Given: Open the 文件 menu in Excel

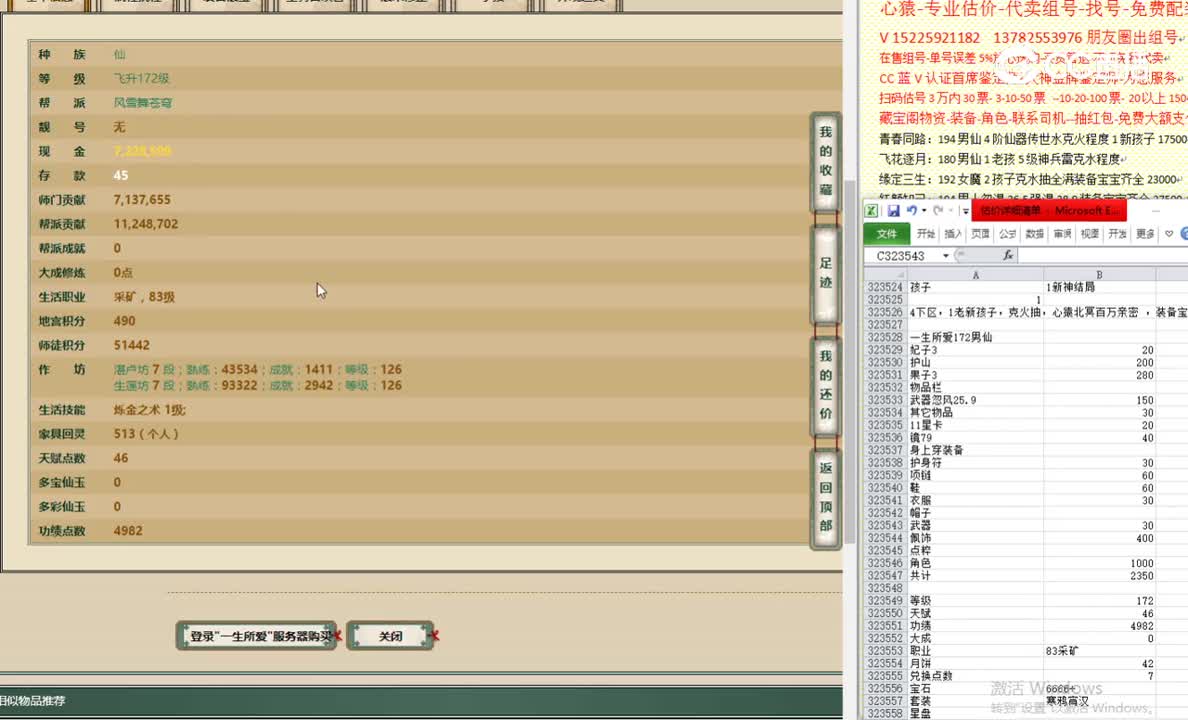Looking at the screenshot, I should click(888, 234).
